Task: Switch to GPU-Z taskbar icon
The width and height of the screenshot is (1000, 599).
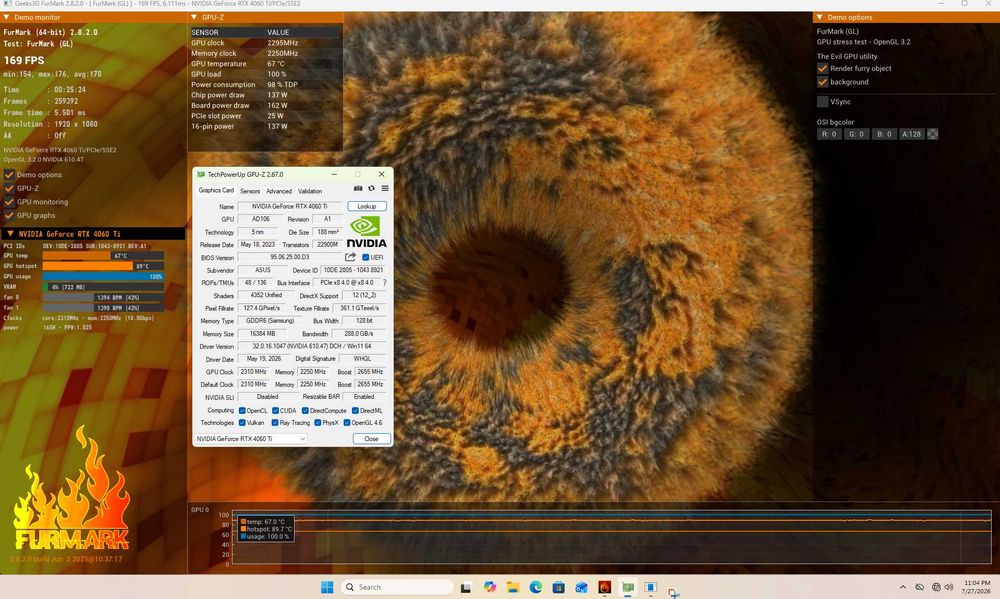Action: [x=628, y=587]
